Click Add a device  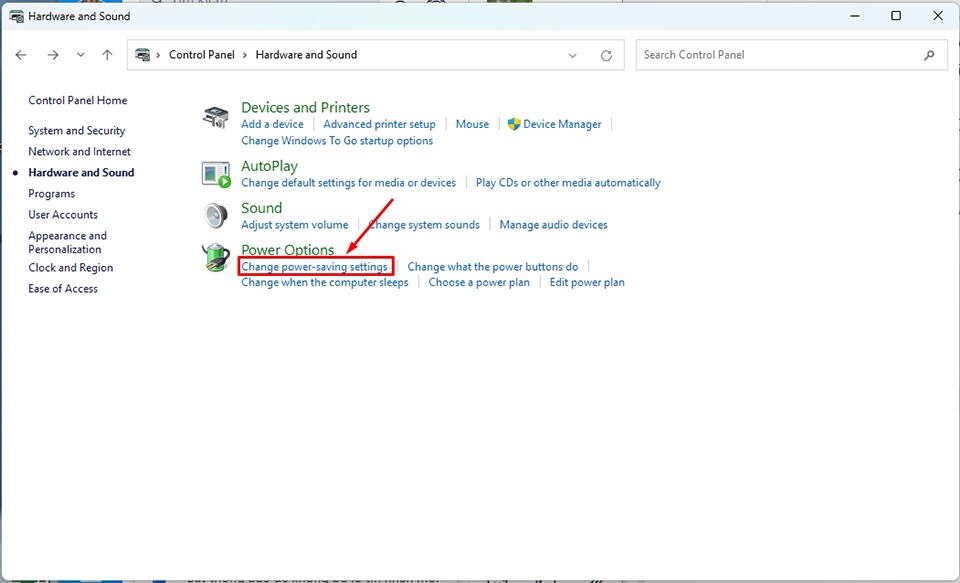tap(272, 124)
